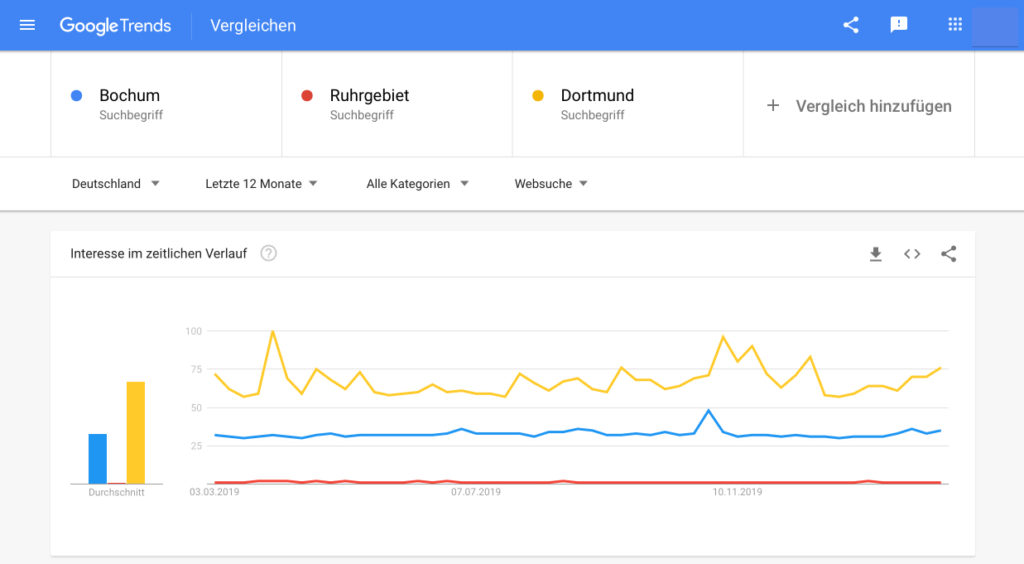Click the blue Bochum peak on chart

(x=709, y=411)
